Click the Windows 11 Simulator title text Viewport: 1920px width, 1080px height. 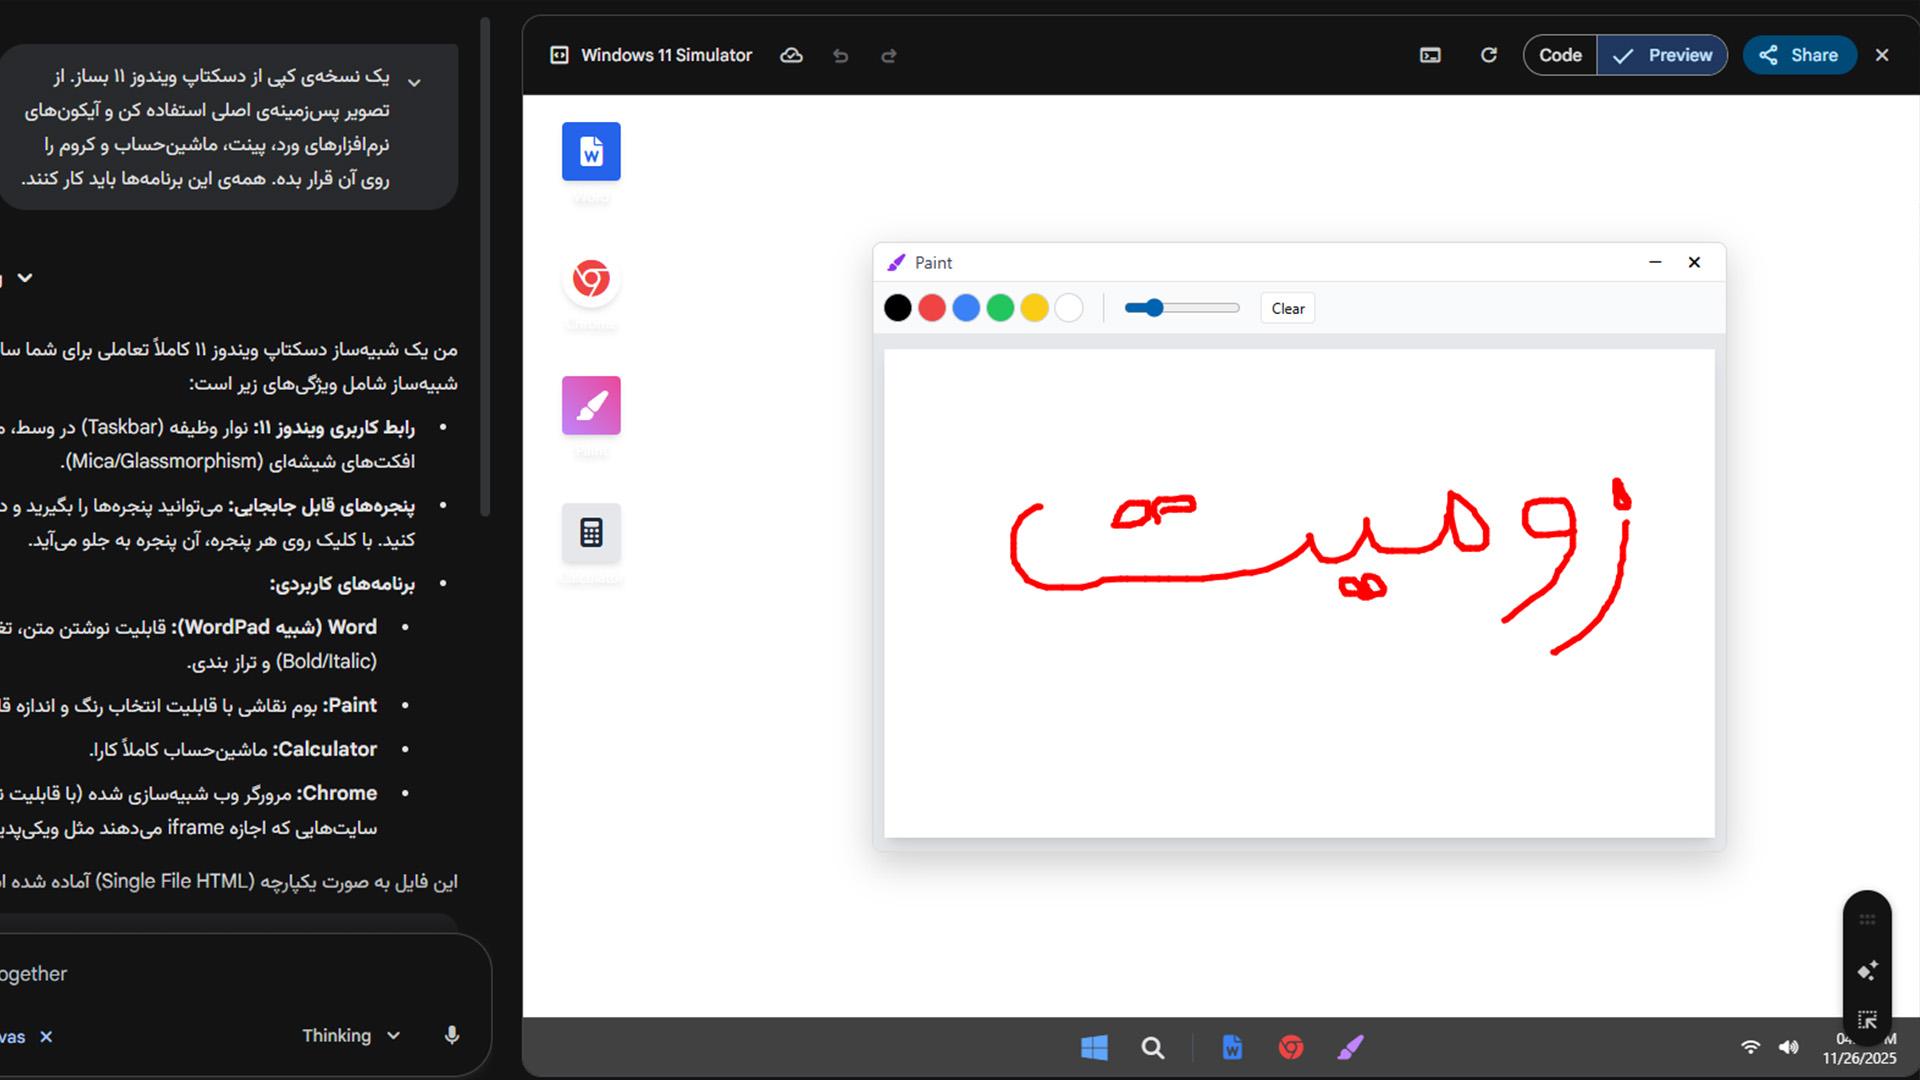666,55
